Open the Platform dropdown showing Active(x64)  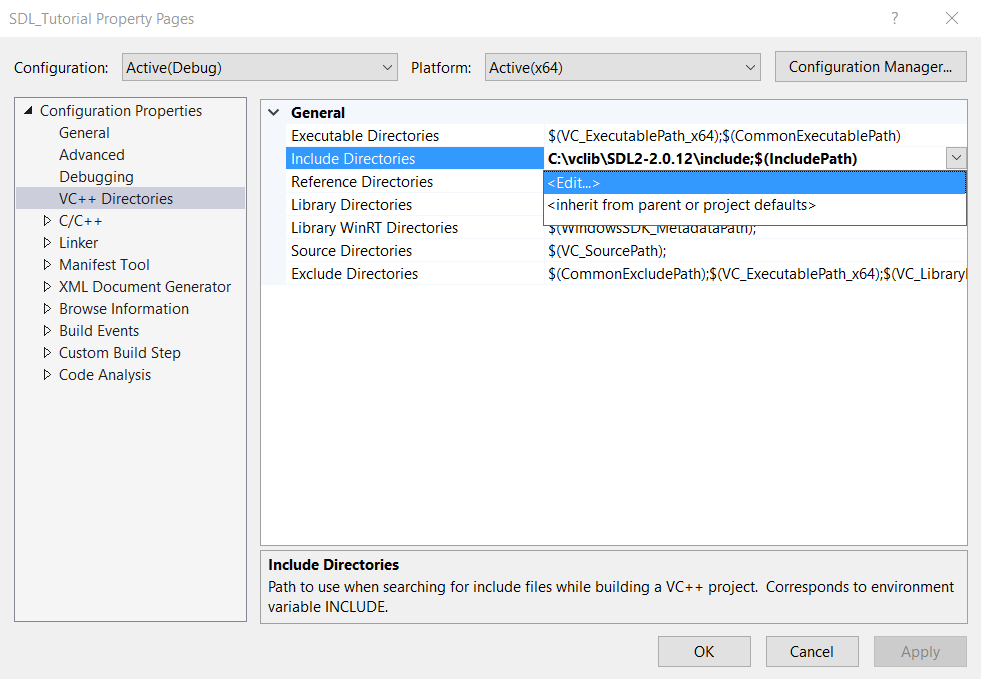pos(623,68)
